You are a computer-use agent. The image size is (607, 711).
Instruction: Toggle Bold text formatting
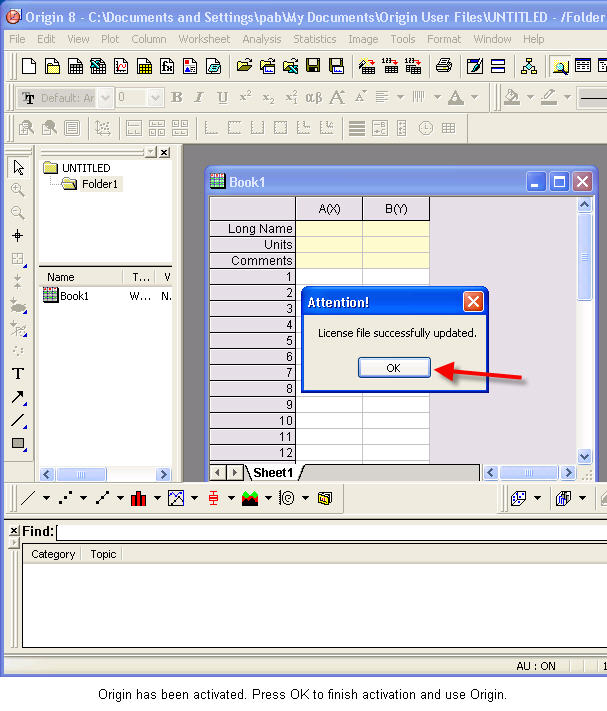[x=177, y=97]
